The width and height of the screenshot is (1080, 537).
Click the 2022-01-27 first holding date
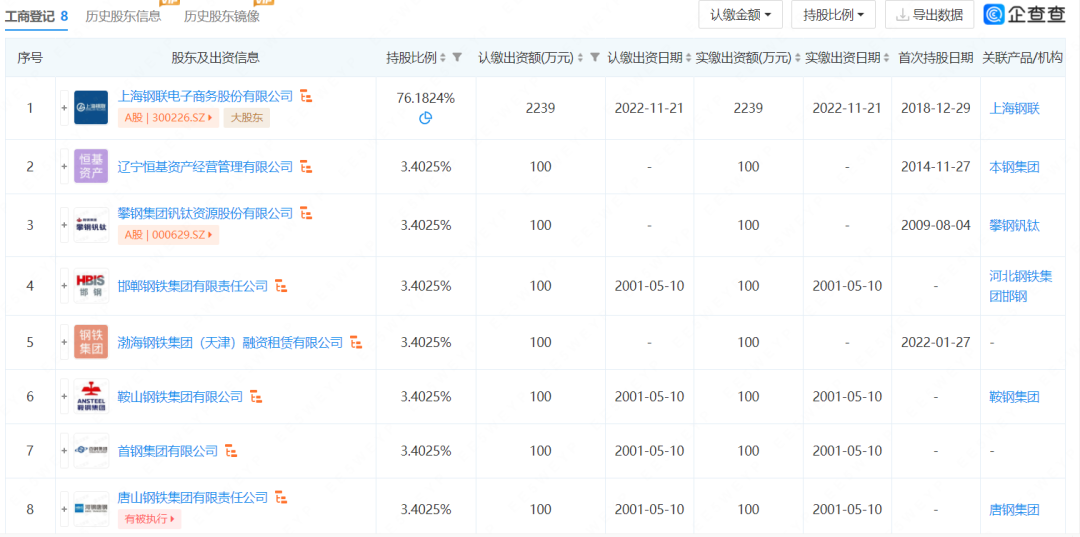936,342
